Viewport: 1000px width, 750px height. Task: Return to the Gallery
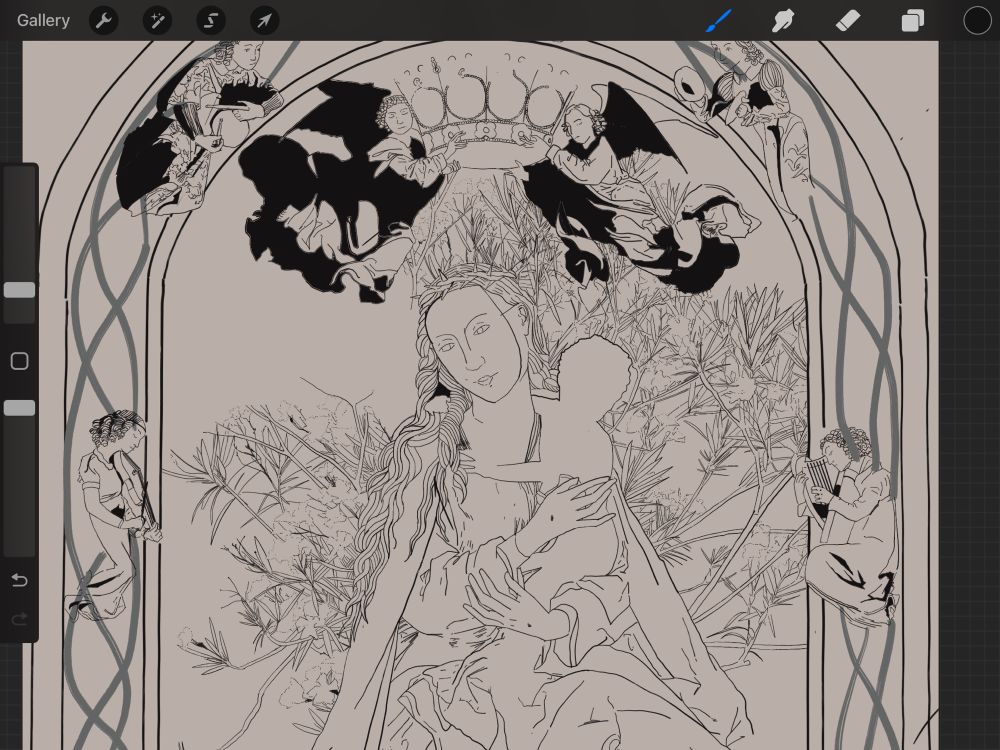coord(43,20)
